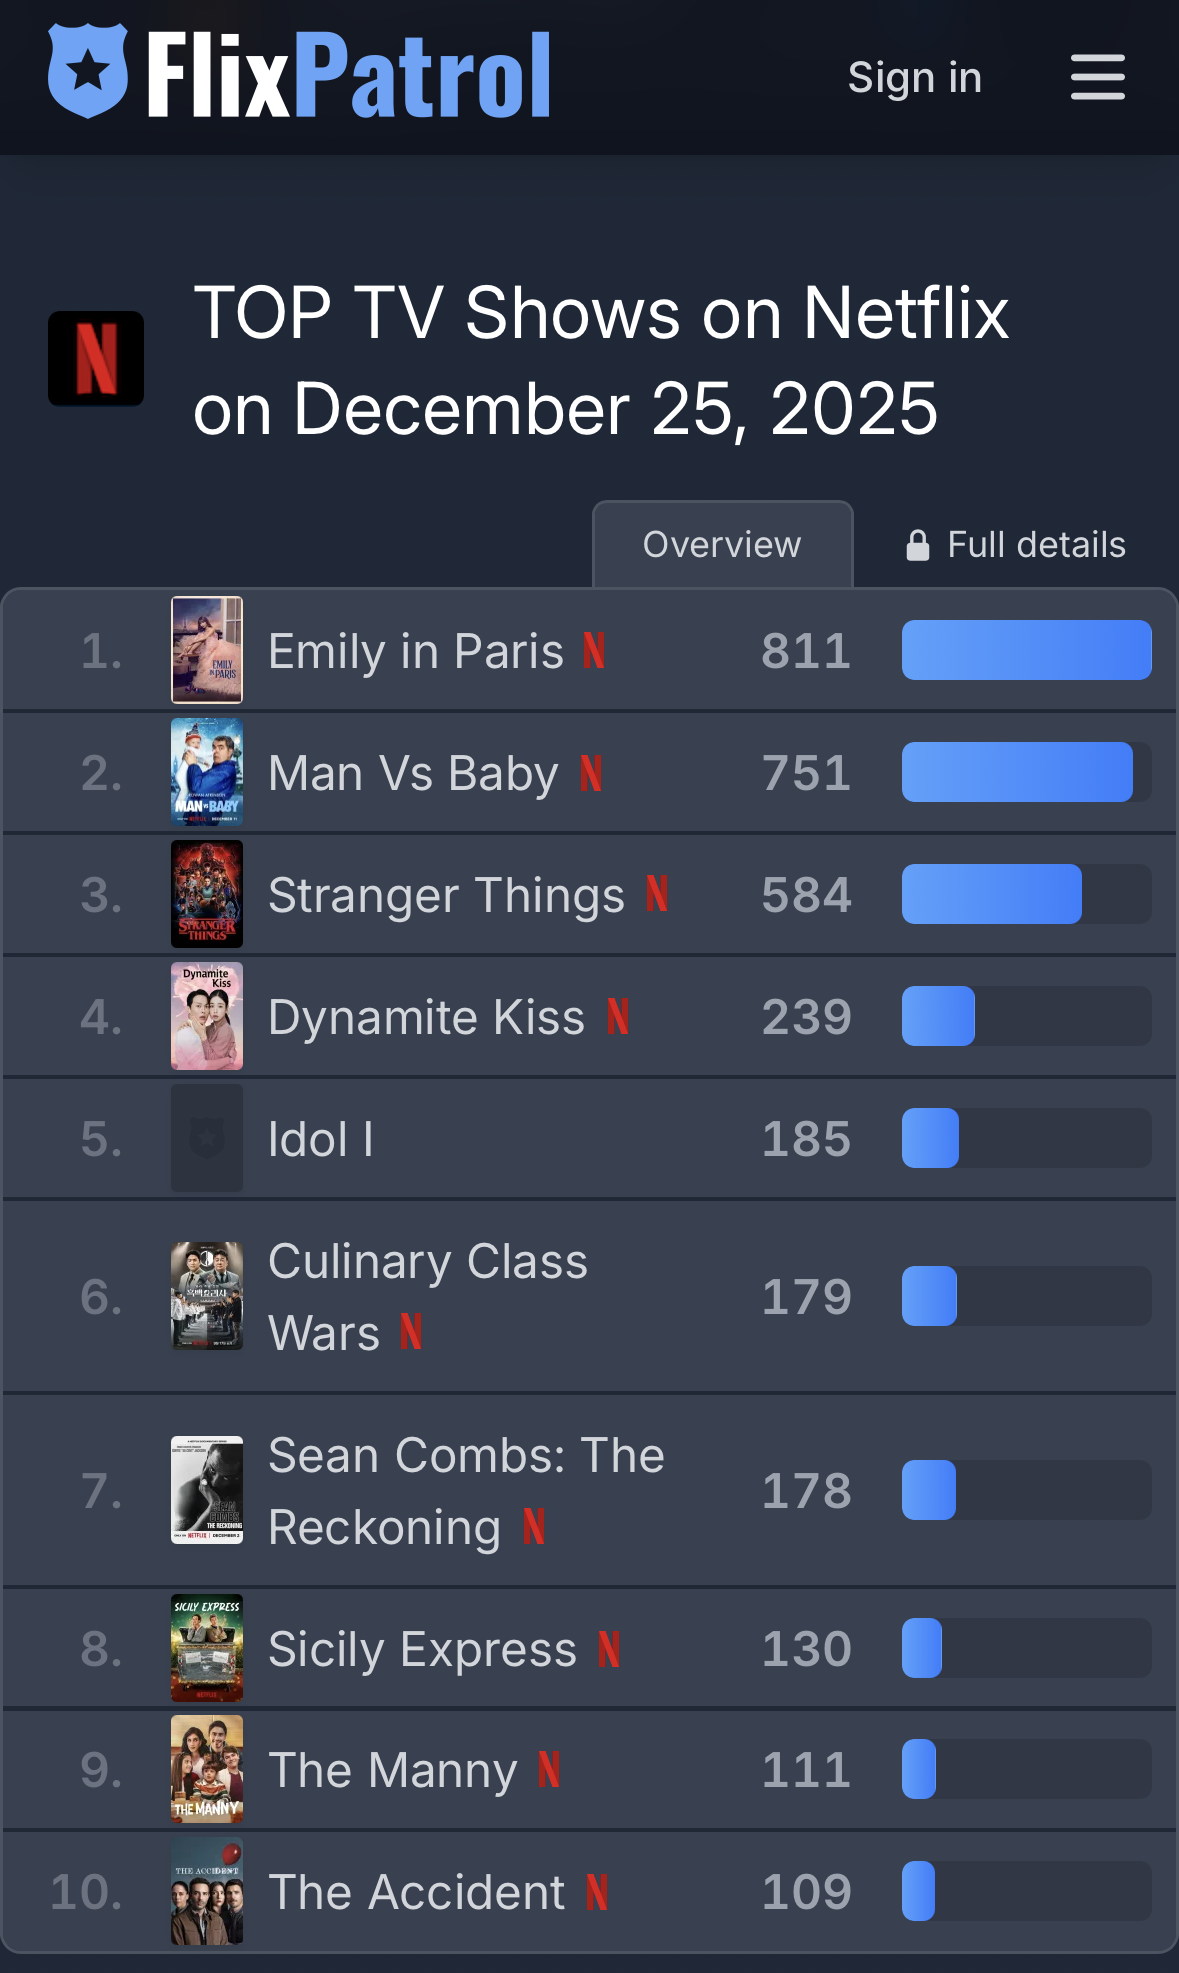Click the lock icon next to Full details
Viewport: 1179px width, 1973px height.
pyautogui.click(x=918, y=545)
